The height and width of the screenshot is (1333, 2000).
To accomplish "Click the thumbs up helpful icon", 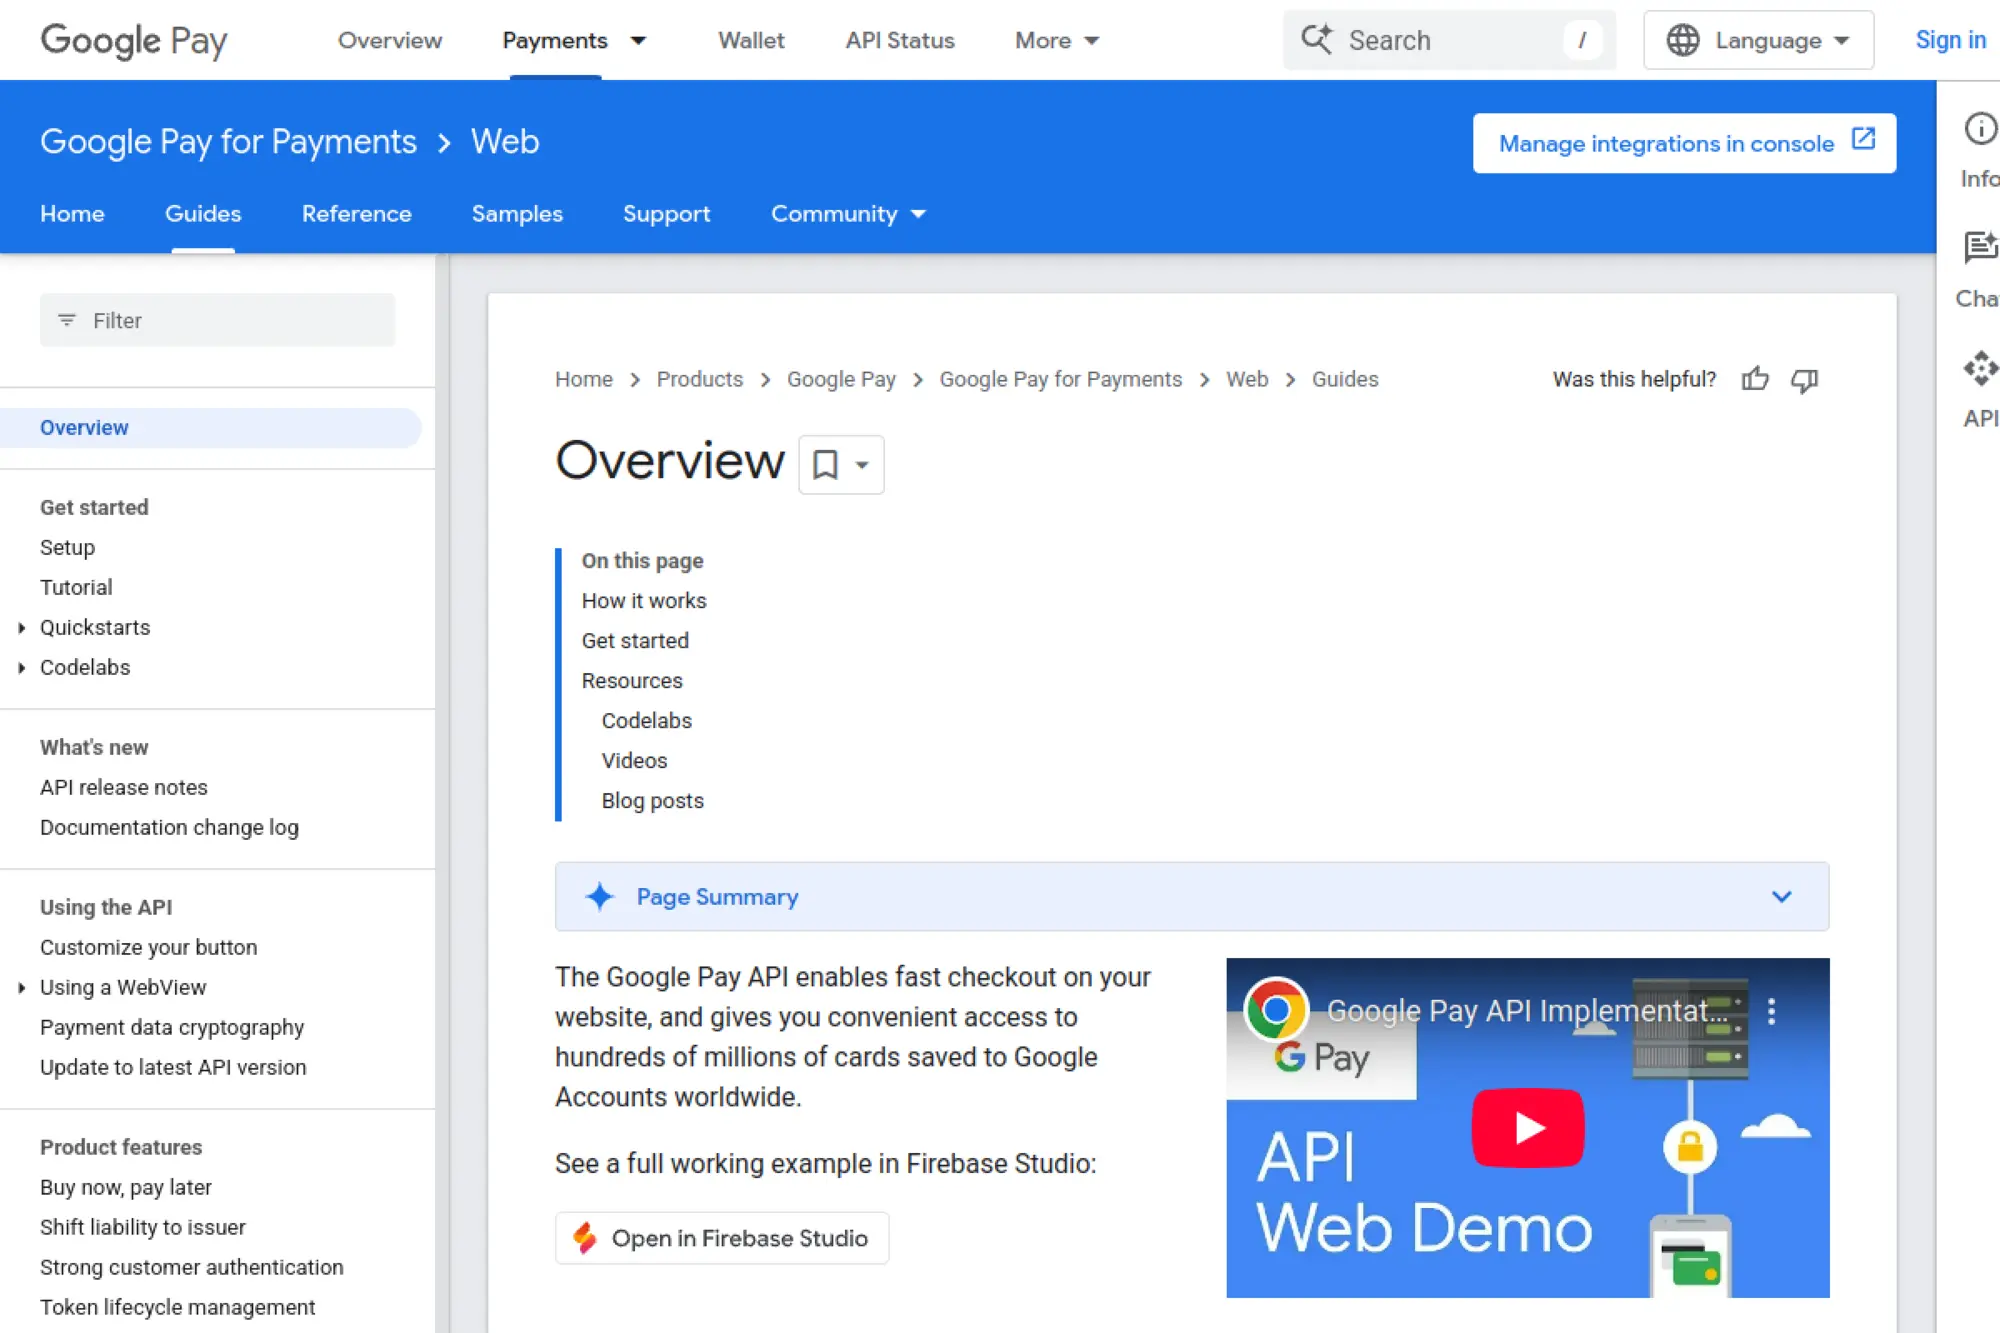I will tap(1755, 379).
